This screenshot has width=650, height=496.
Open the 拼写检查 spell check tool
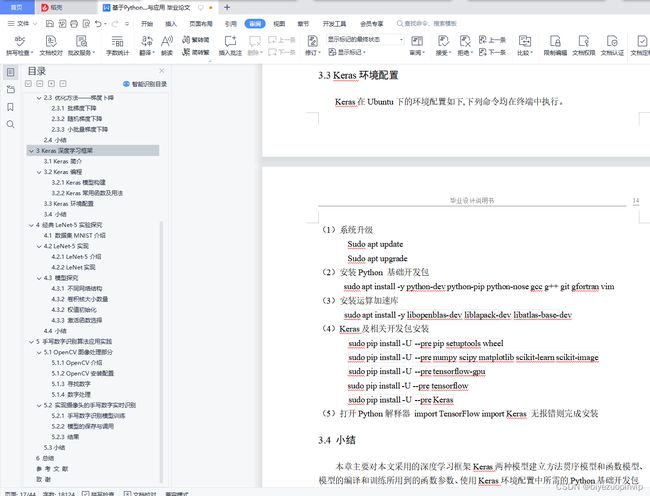19,45
